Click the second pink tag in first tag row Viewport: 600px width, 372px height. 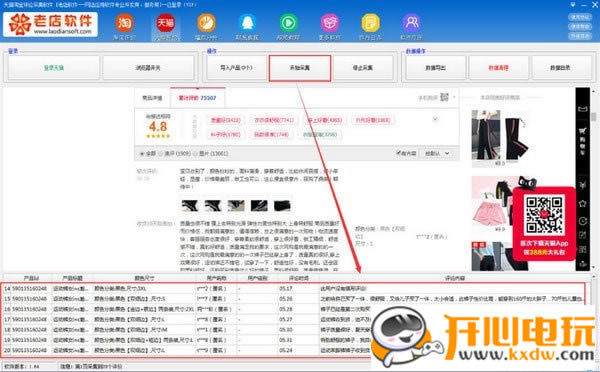(274, 120)
